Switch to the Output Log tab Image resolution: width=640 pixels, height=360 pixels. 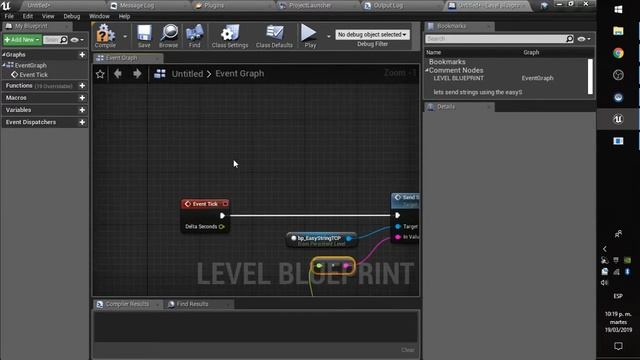click(x=388, y=5)
